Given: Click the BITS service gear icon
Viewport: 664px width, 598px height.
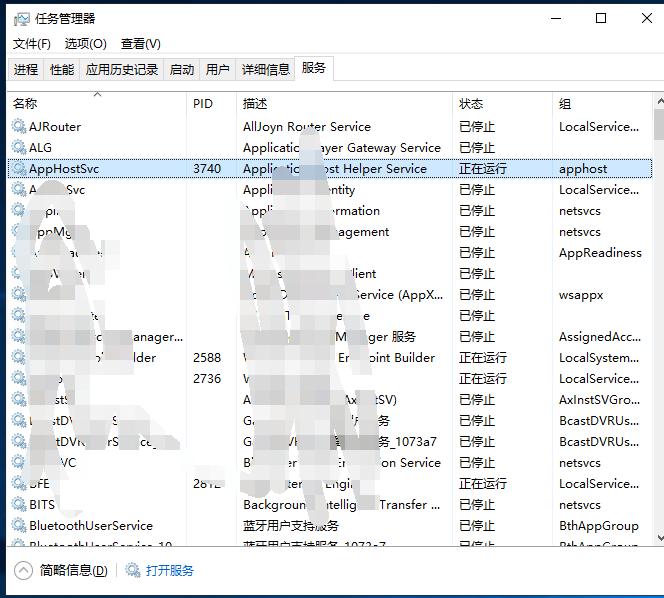Looking at the screenshot, I should click(x=19, y=505).
